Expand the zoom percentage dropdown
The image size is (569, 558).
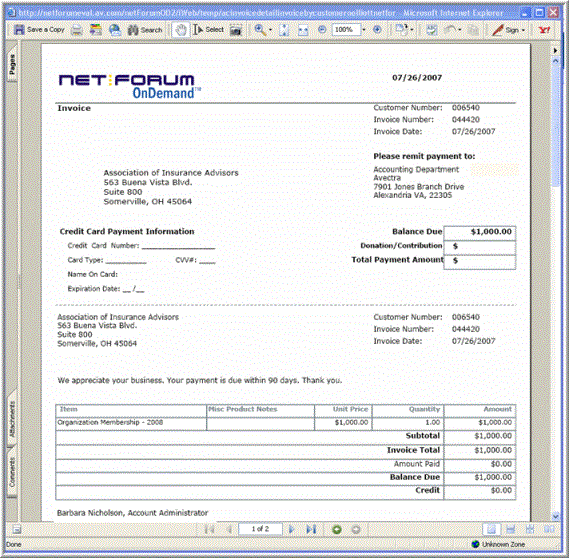pos(364,30)
